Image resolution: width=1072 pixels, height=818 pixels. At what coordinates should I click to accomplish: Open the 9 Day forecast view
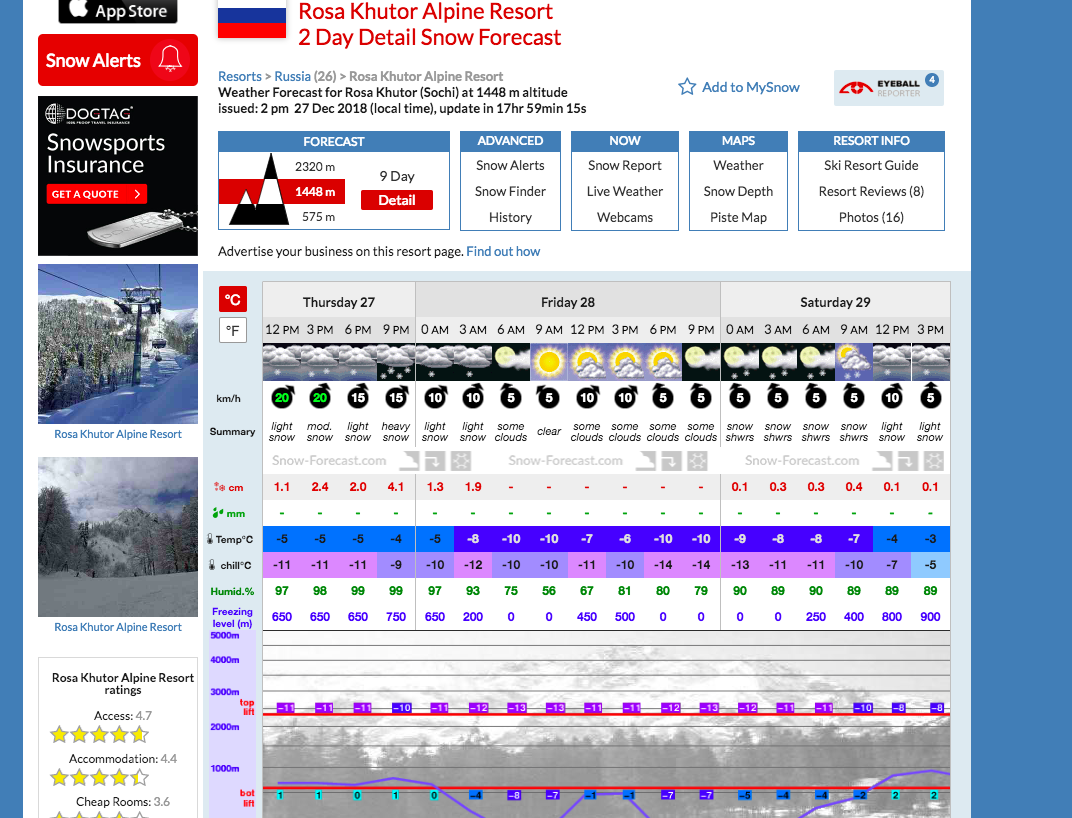[x=396, y=176]
